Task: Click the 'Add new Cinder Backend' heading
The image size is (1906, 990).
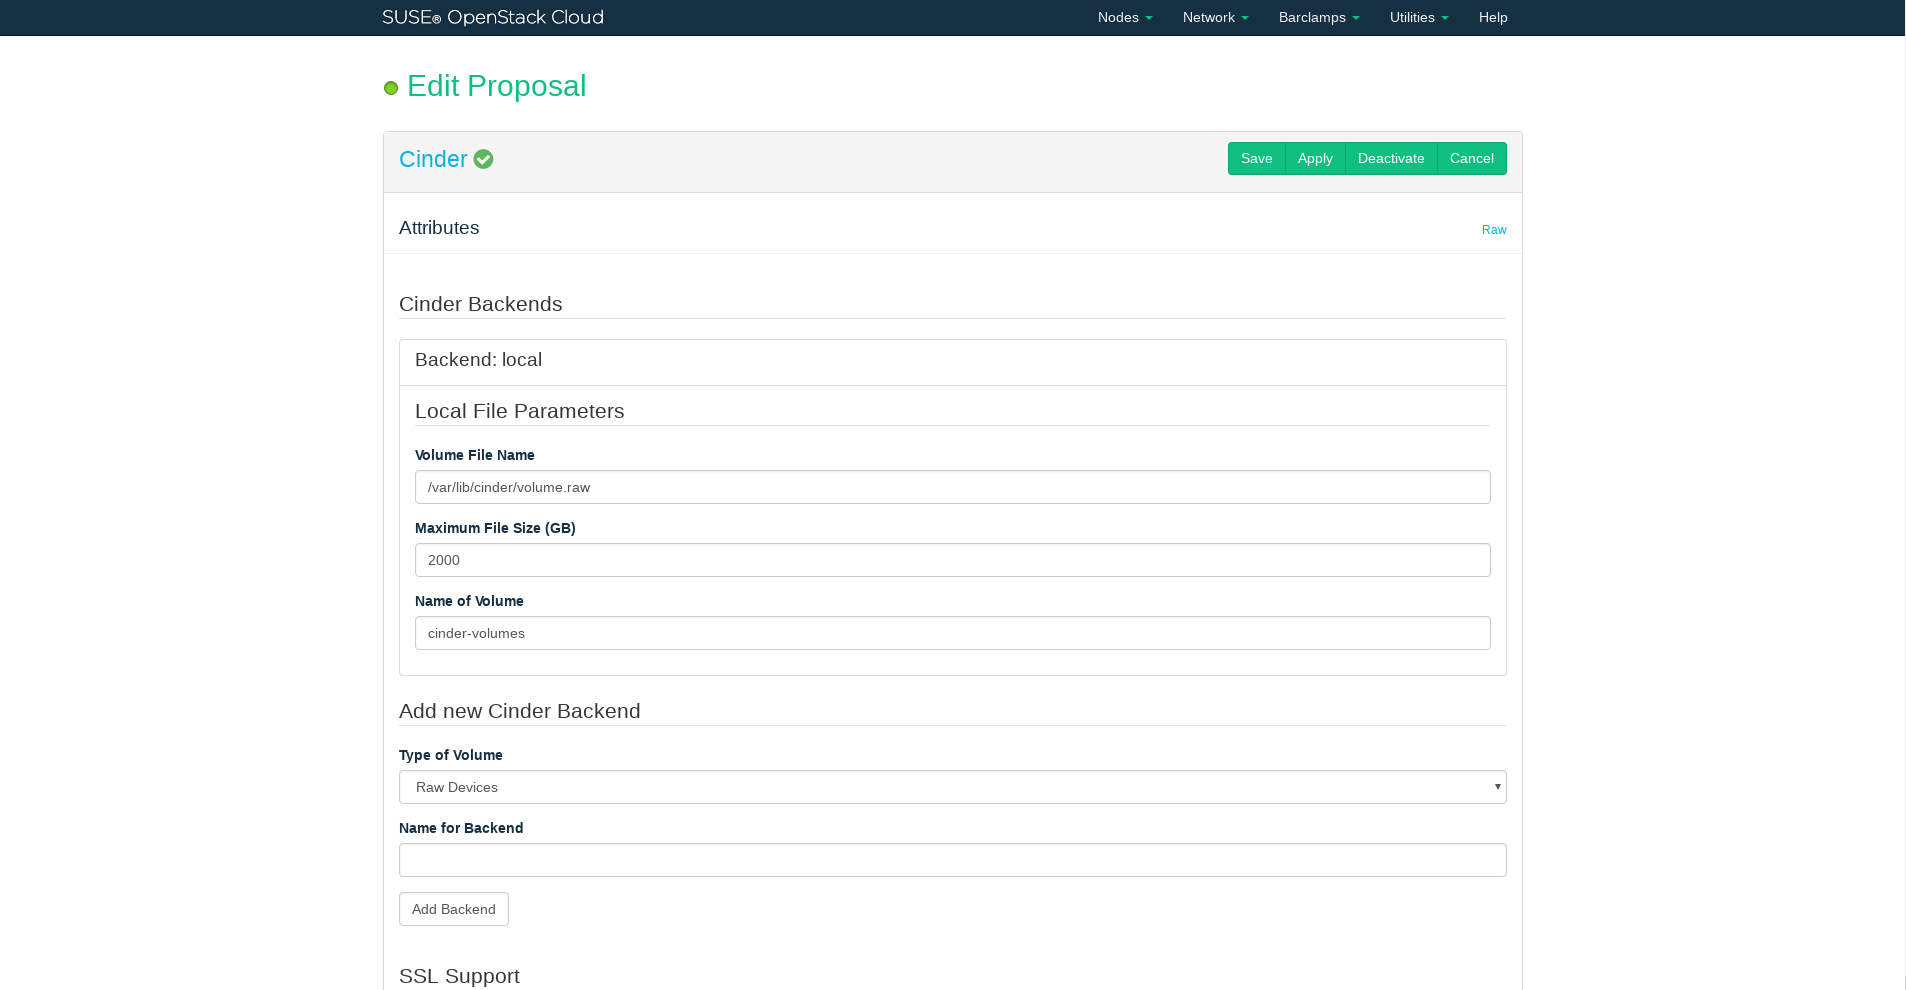Action: click(519, 711)
